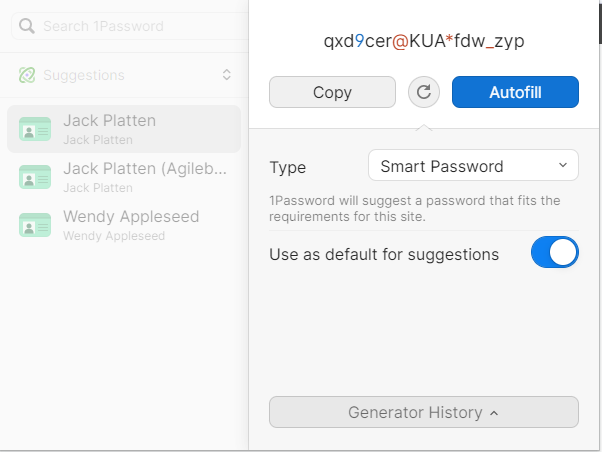Click the magnifier icon in the search bar
This screenshot has width=602, height=452.
(x=27, y=26)
